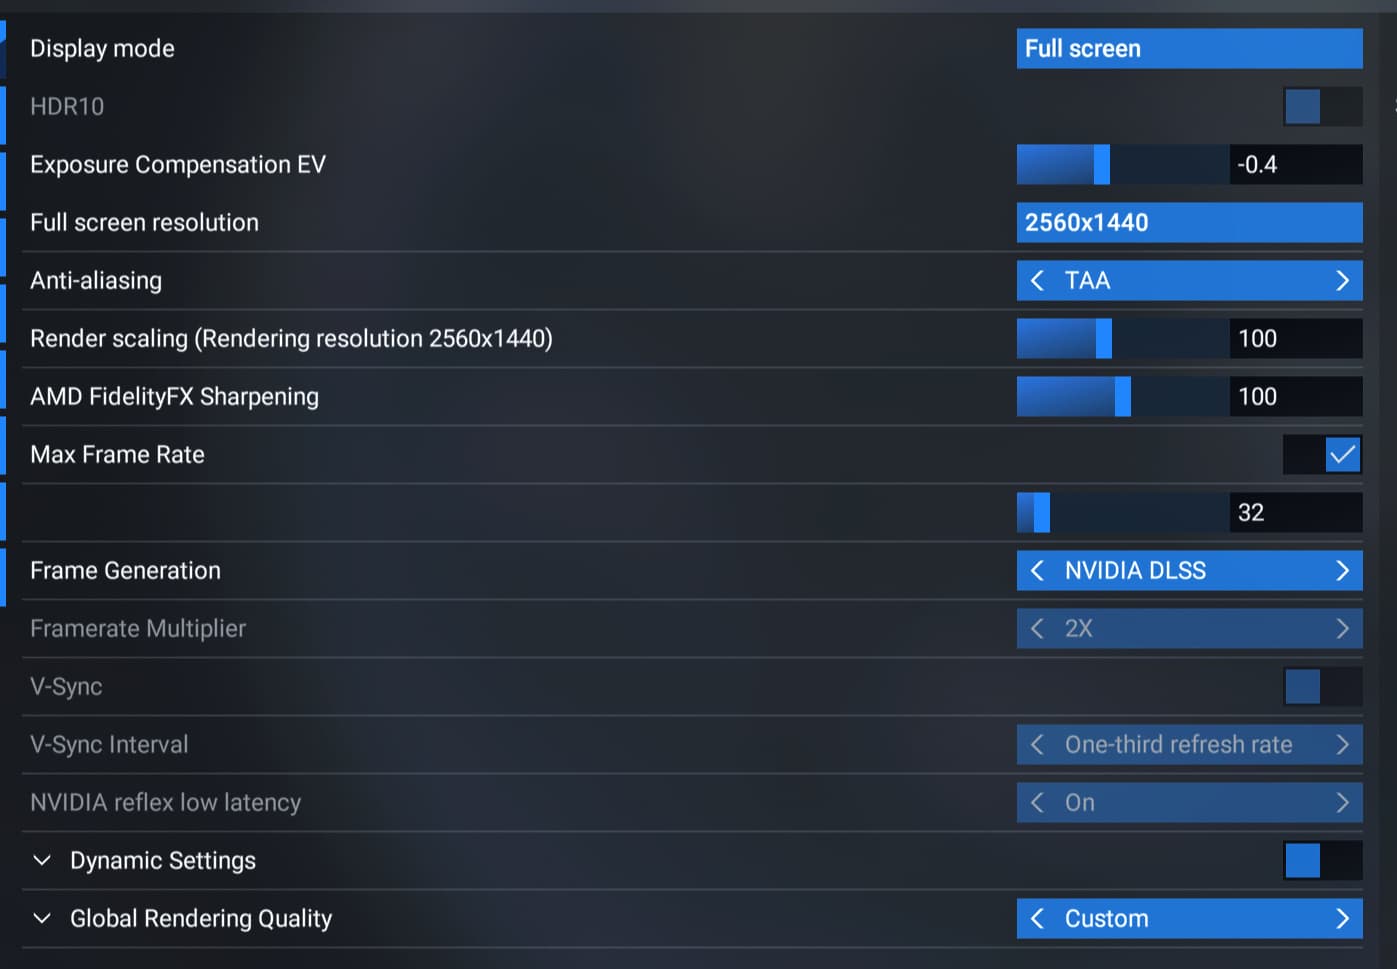Click the Render scaling label text

(x=291, y=338)
